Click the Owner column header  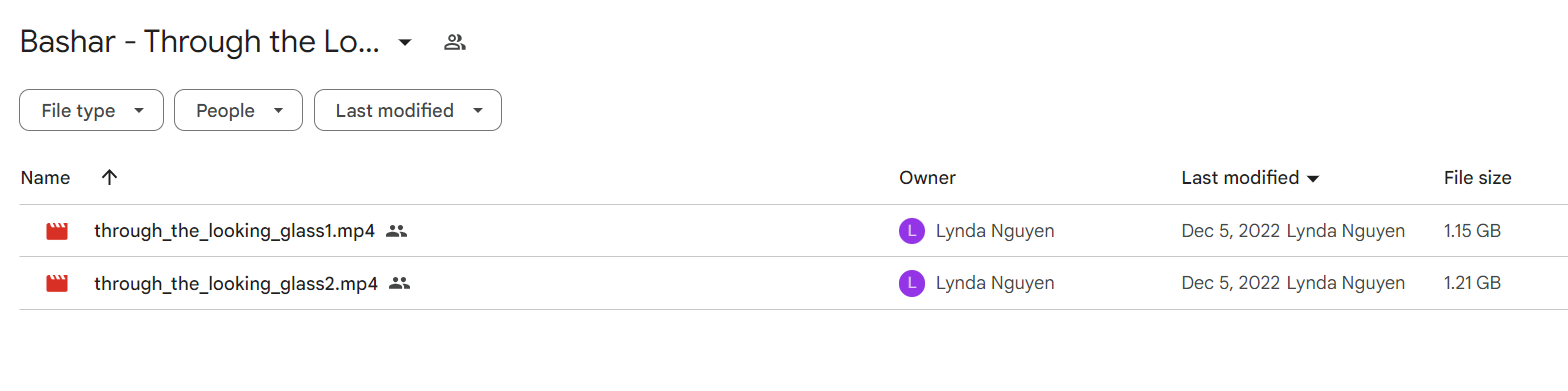pyautogui.click(x=927, y=178)
